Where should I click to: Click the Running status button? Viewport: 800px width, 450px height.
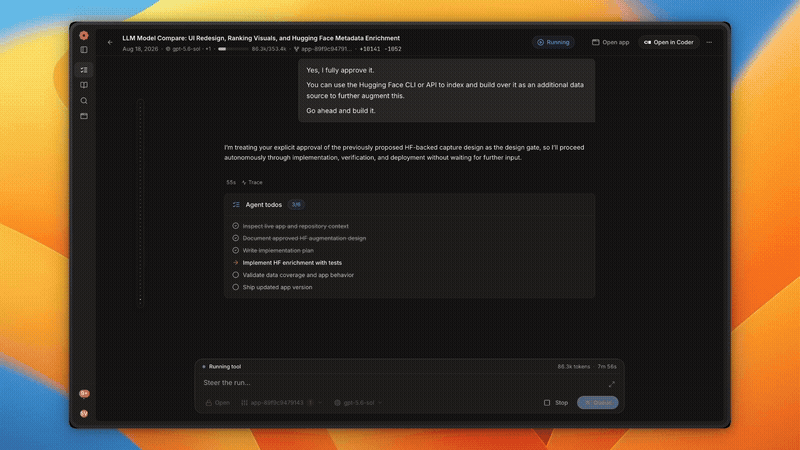coord(554,42)
